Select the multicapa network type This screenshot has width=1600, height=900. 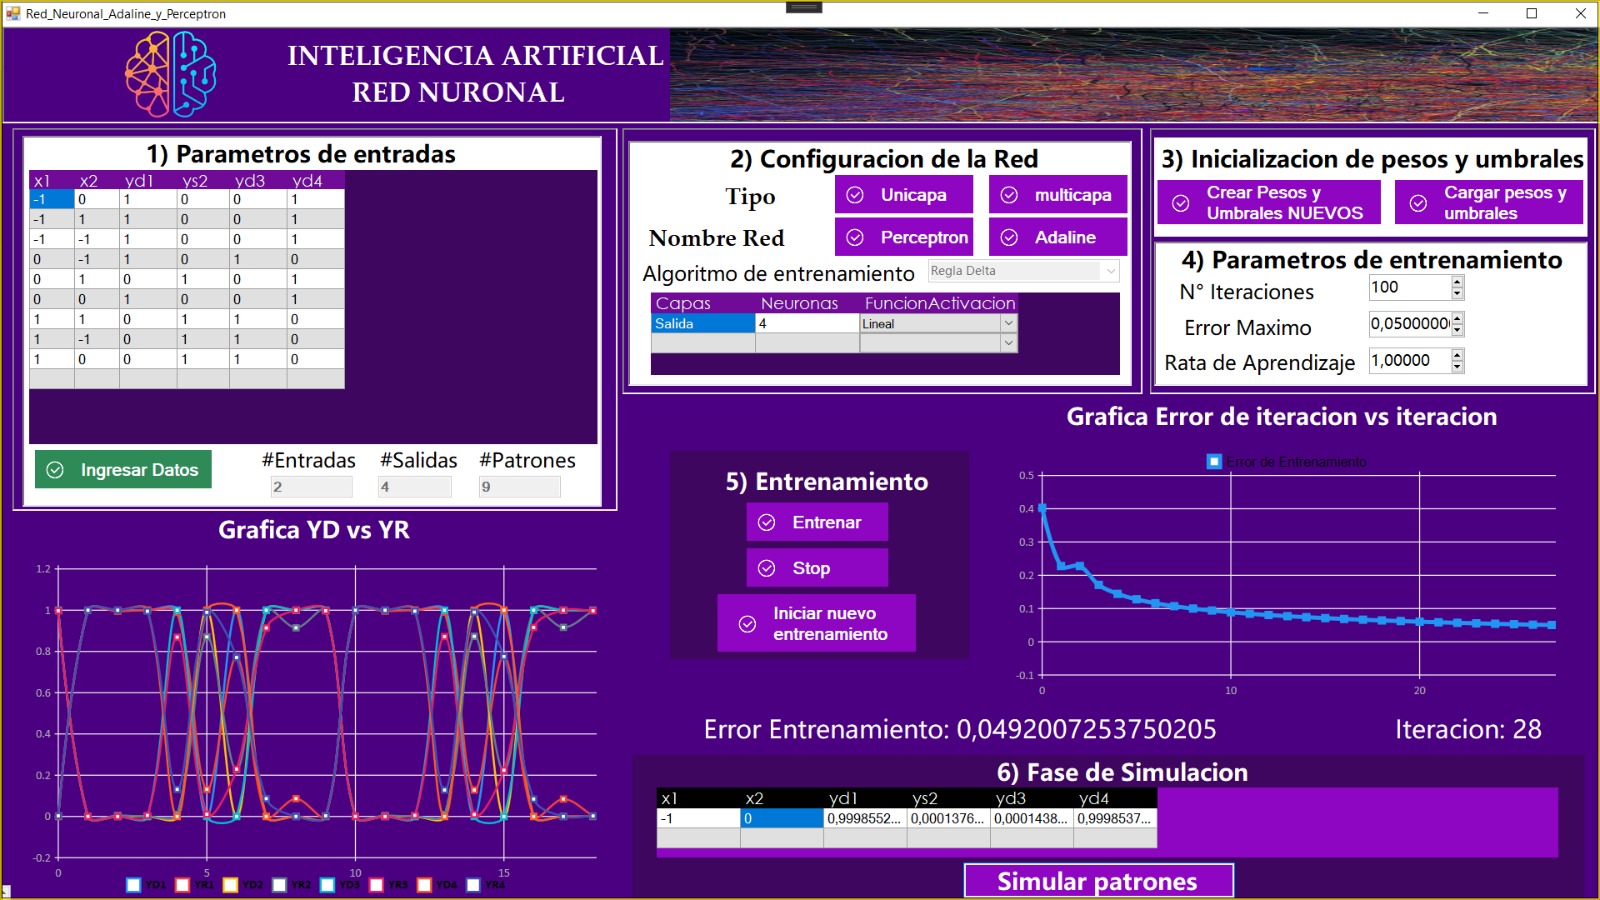click(x=1057, y=194)
